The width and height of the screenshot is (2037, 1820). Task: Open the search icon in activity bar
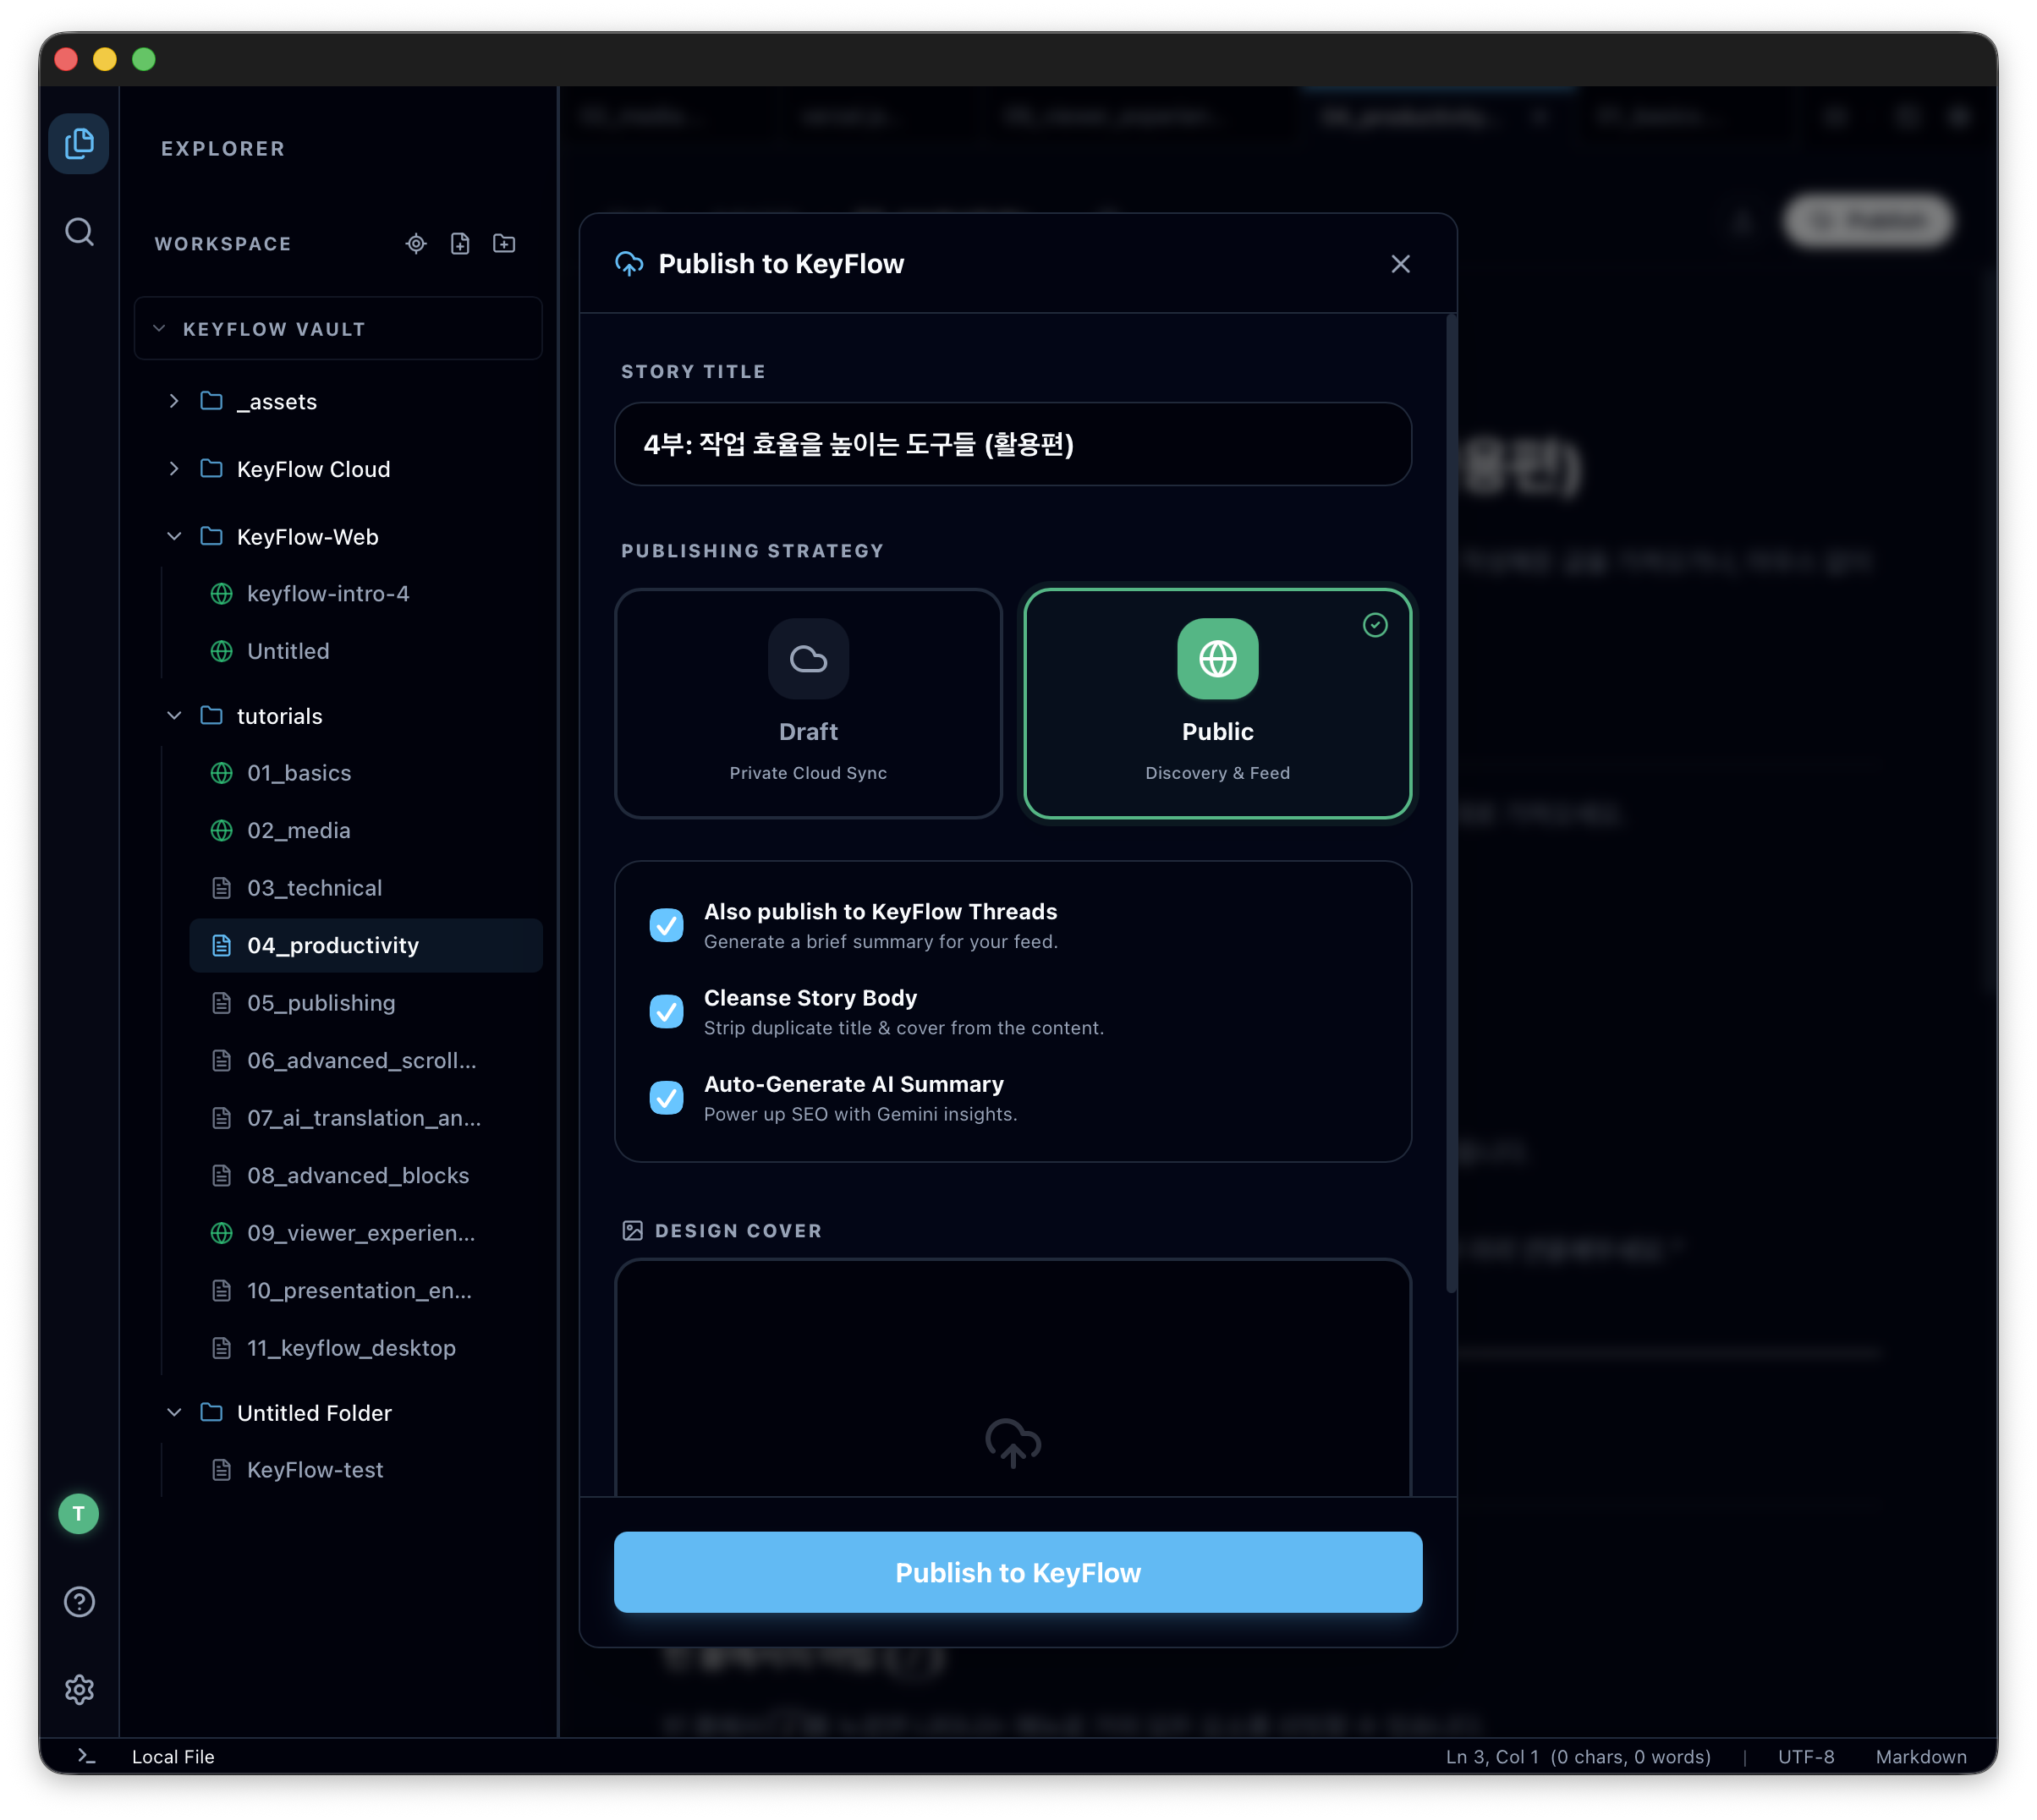click(79, 232)
